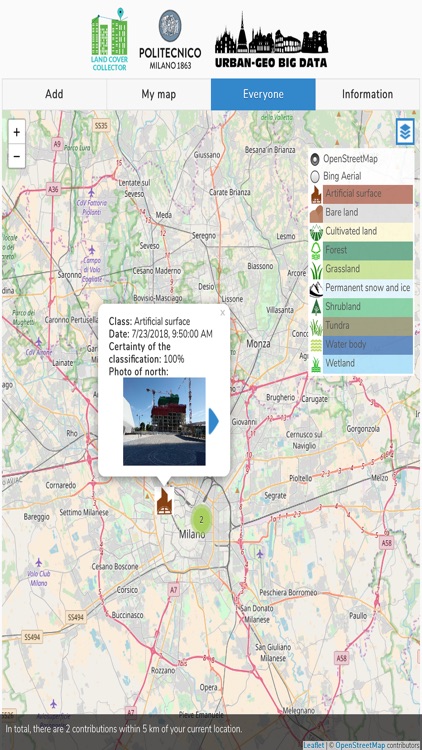This screenshot has height=750, width=422.
Task: Show next photo with blue arrow
Action: pos(214,421)
